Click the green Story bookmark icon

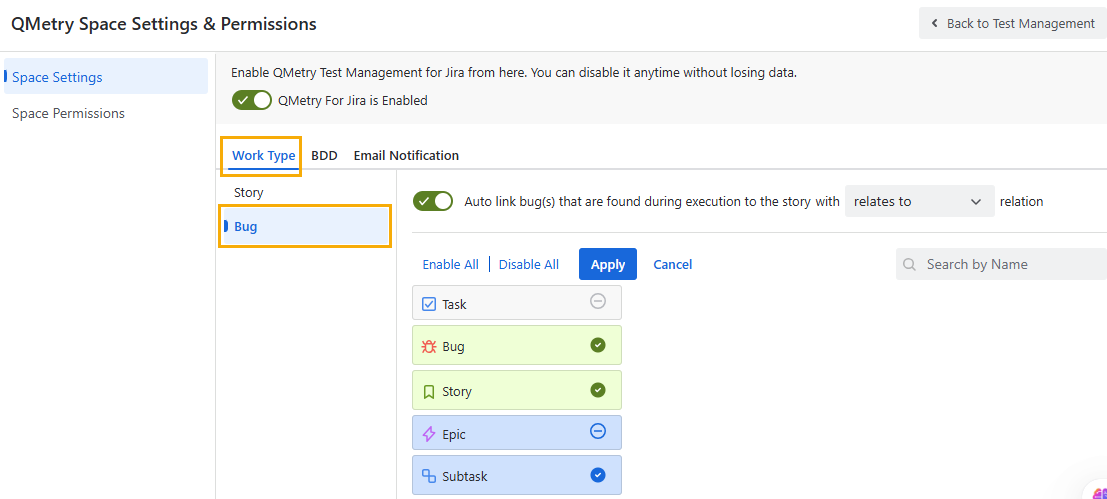429,392
